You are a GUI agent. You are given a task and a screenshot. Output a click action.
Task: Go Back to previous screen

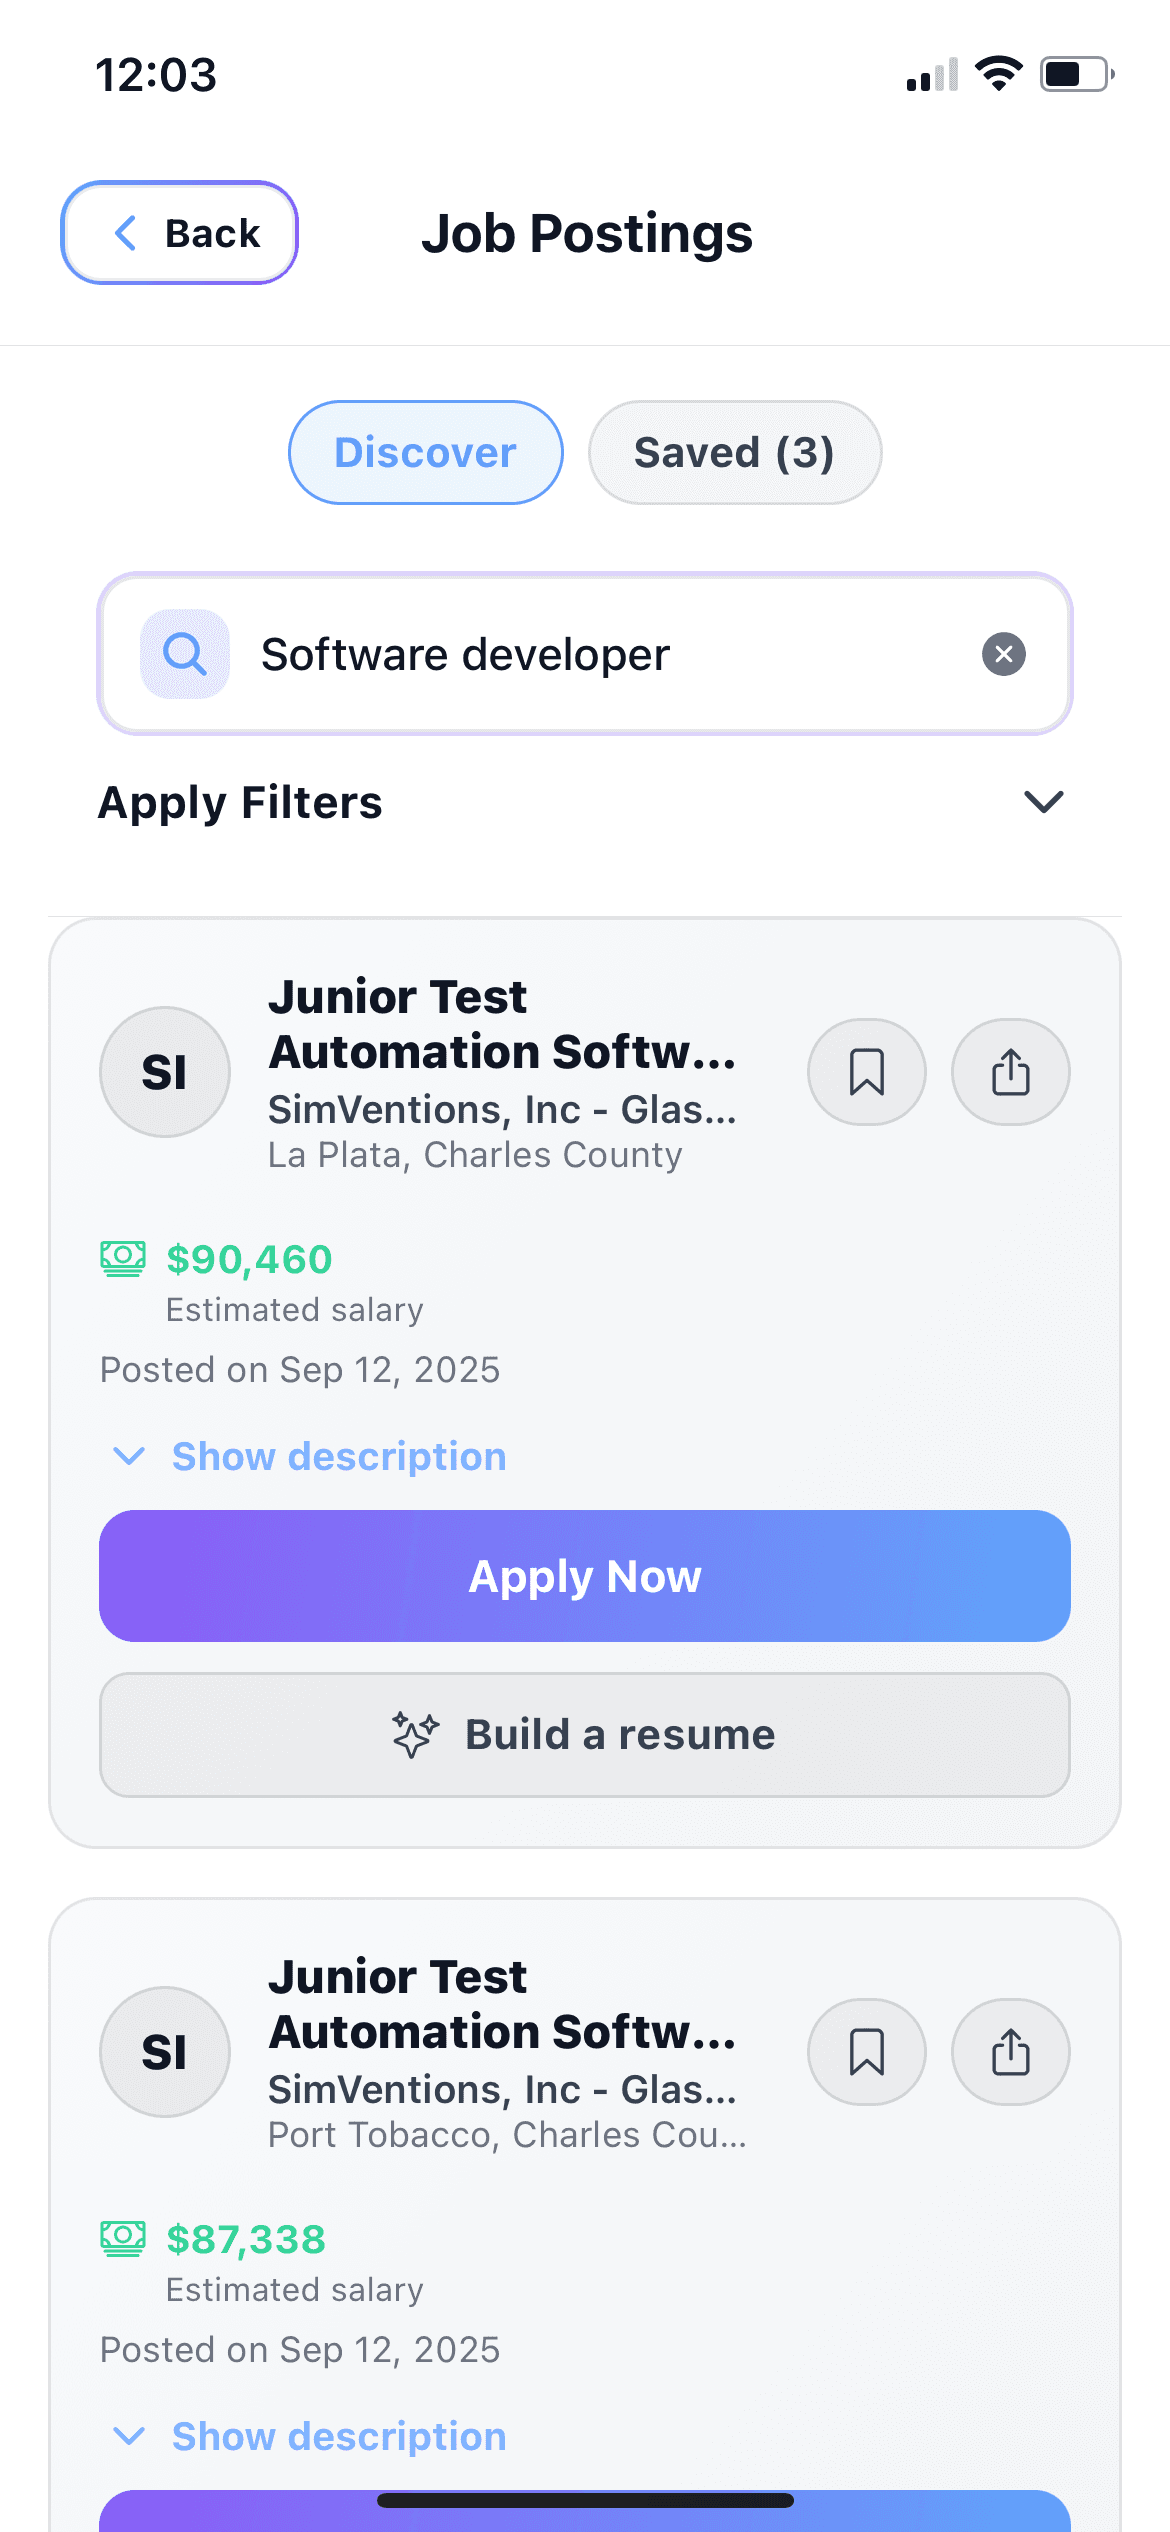(180, 233)
